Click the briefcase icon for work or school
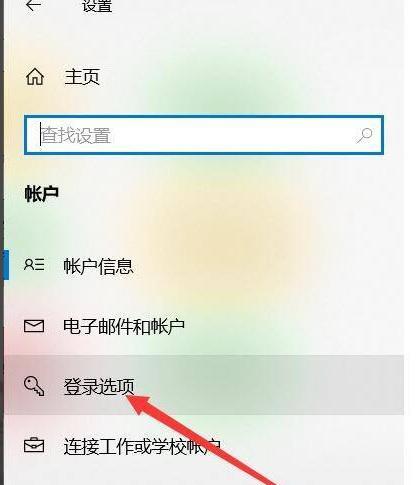Image resolution: width=416 pixels, height=485 pixels. click(x=34, y=445)
